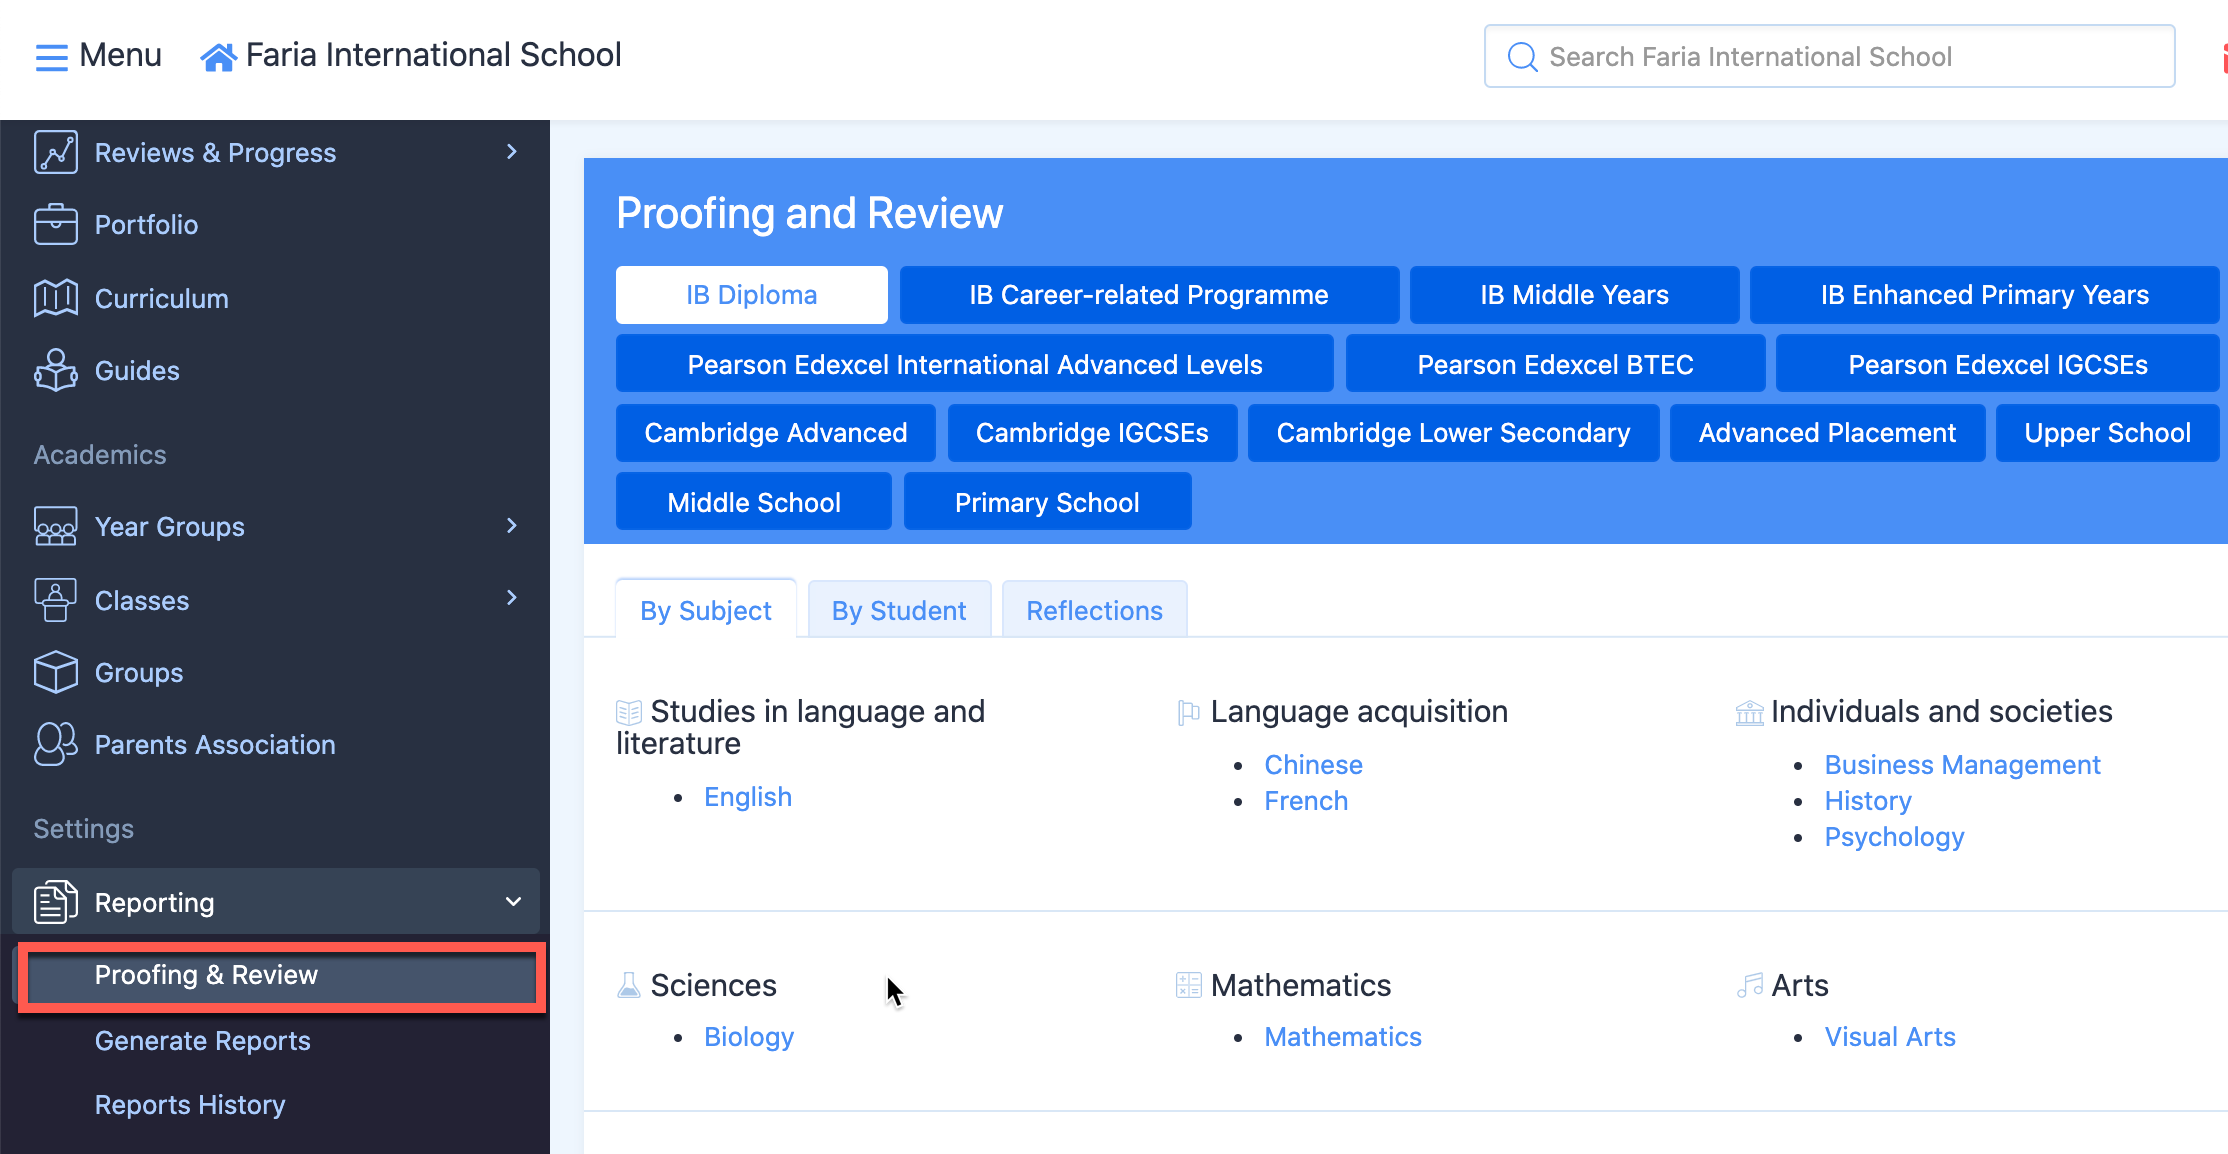Open the Biology subject link

(x=749, y=1037)
